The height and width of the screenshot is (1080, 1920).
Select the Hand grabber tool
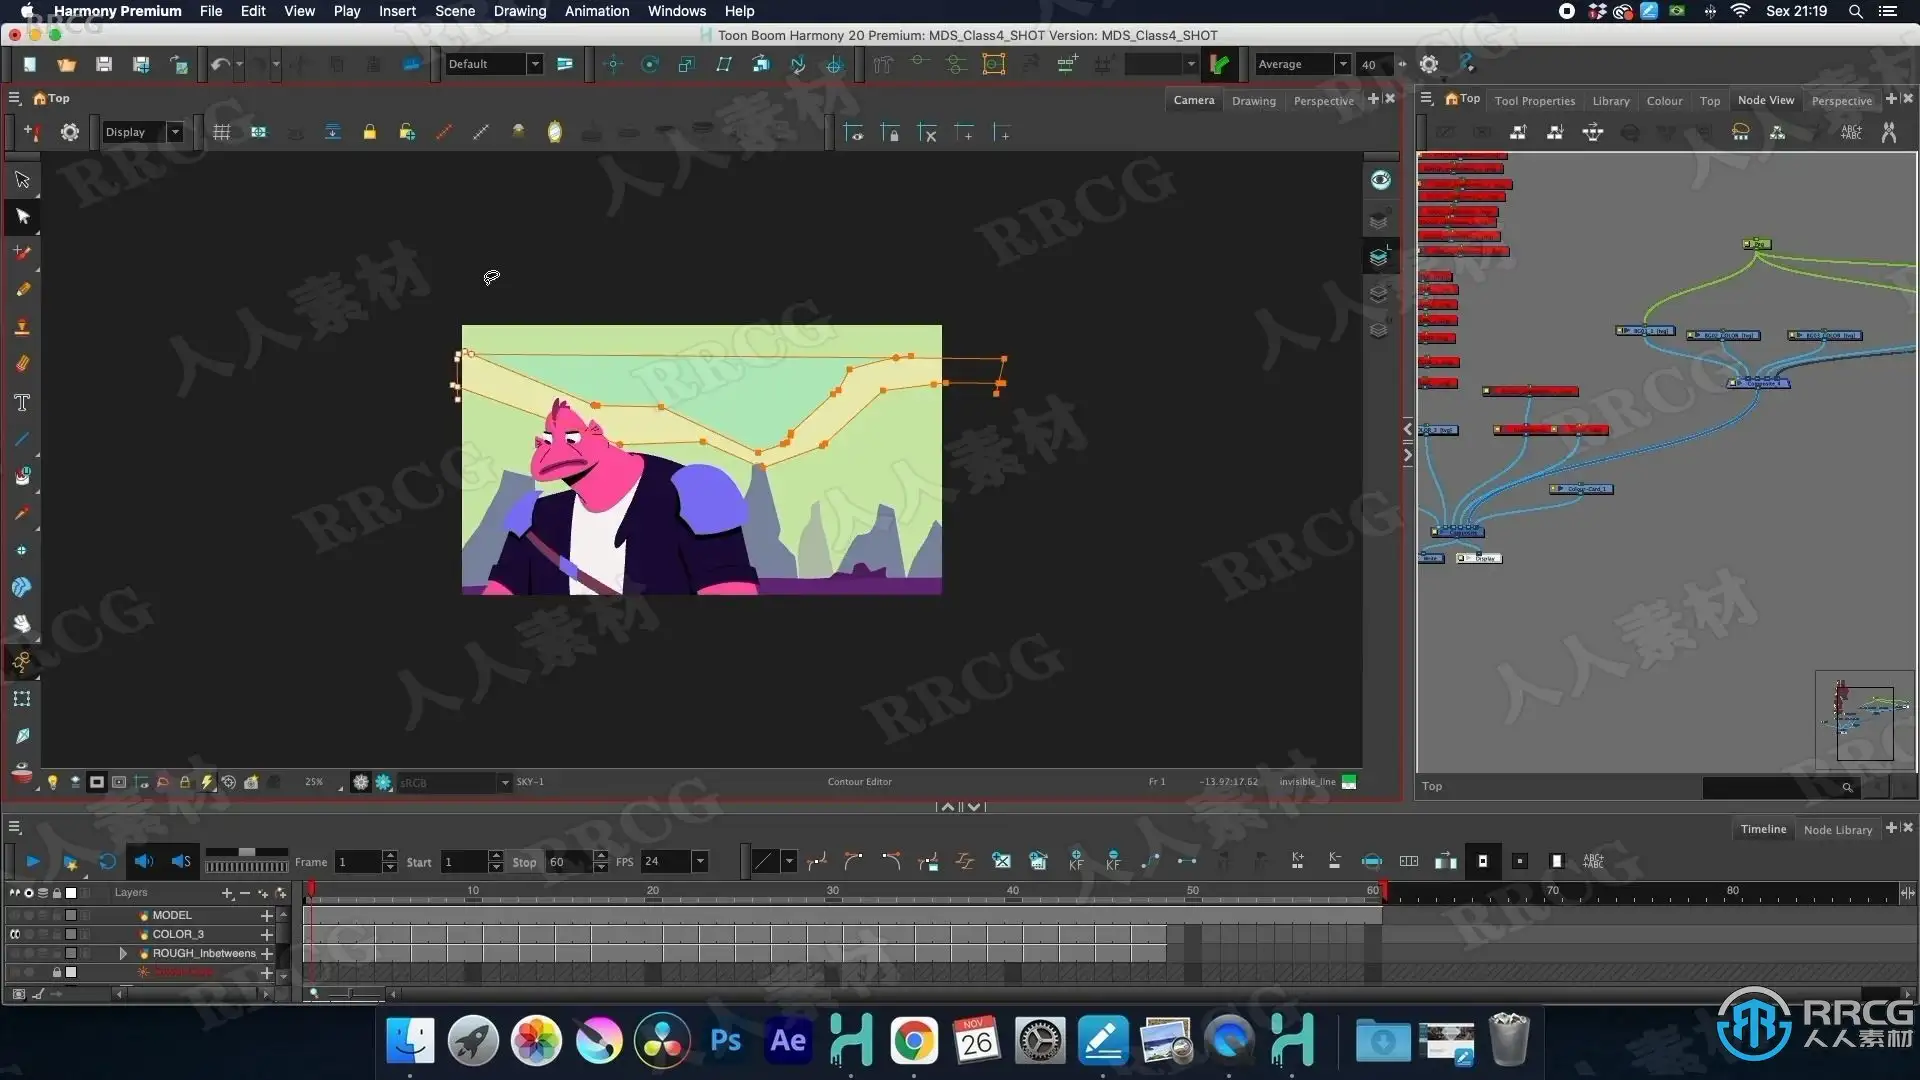(22, 624)
